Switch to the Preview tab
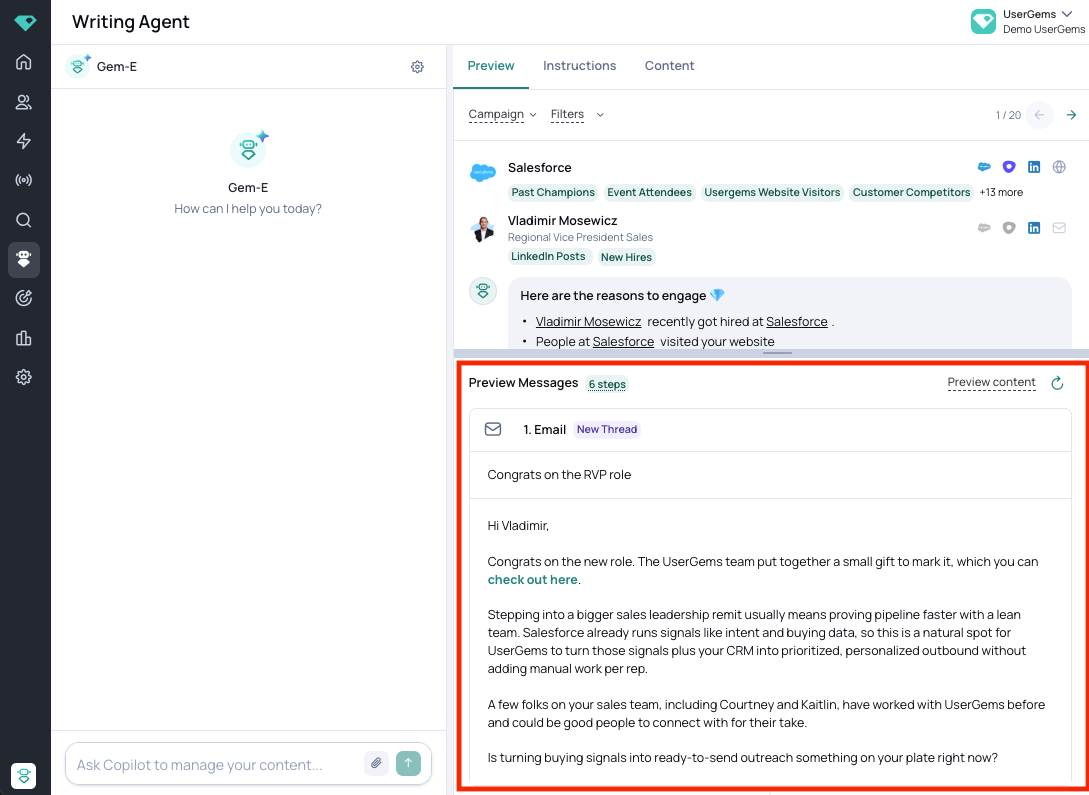This screenshot has height=795, width=1089. pyautogui.click(x=491, y=66)
